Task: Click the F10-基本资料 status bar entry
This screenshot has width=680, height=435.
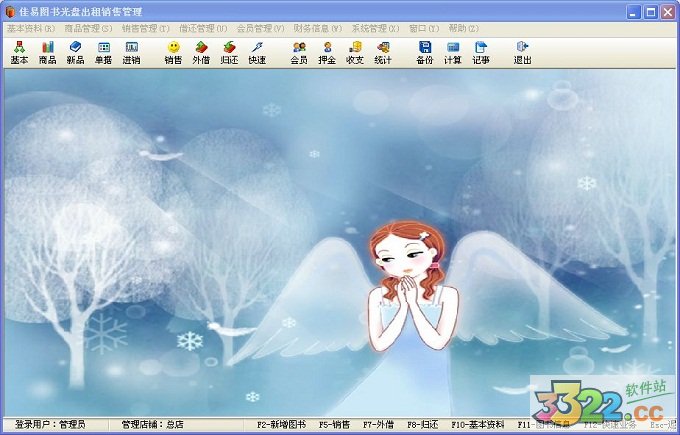Action: click(x=477, y=424)
